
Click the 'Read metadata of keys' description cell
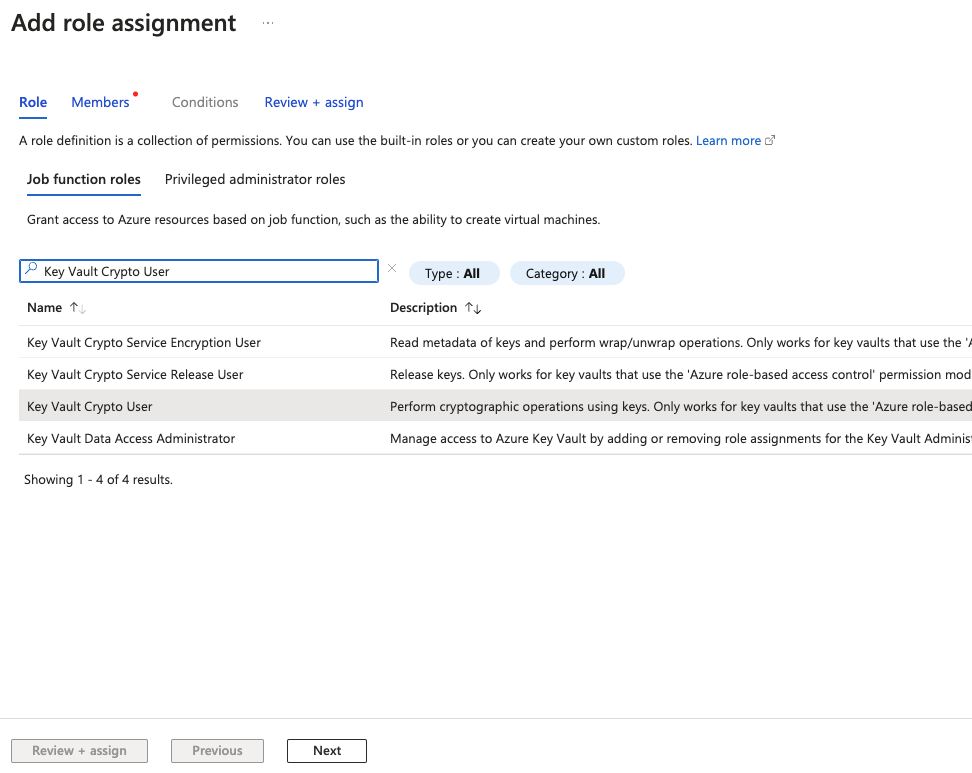tap(681, 342)
